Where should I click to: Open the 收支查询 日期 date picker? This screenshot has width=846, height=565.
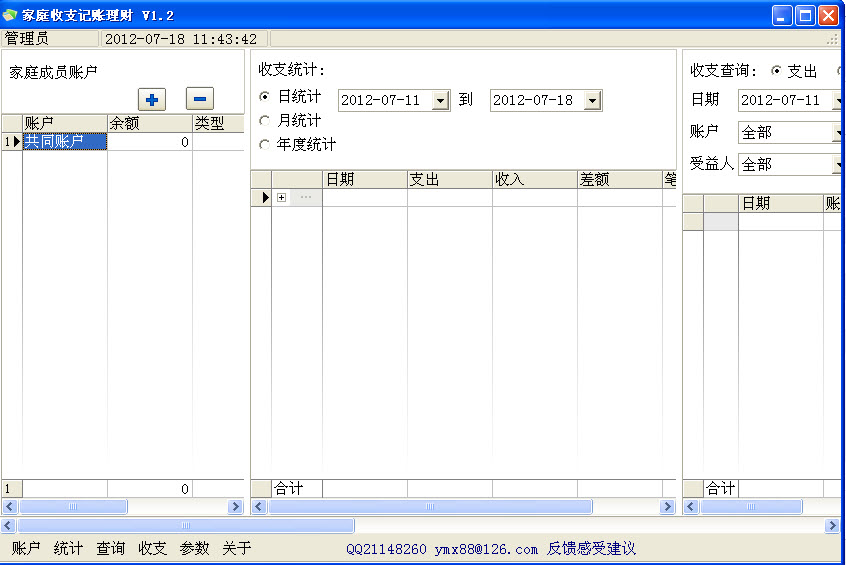click(837, 100)
